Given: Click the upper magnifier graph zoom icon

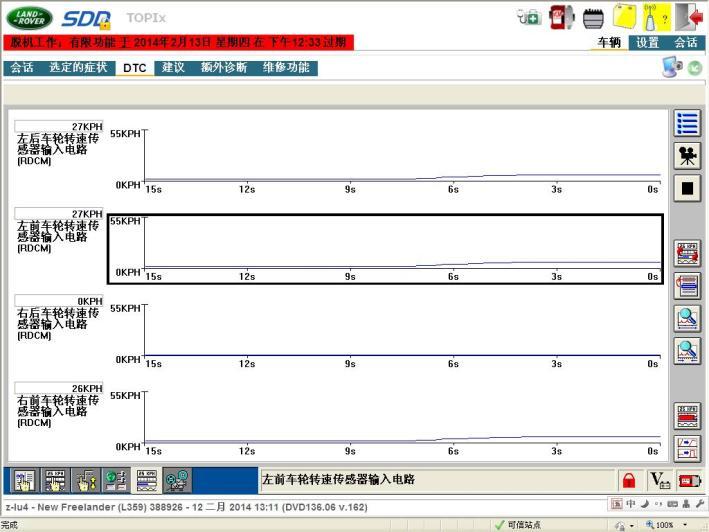Looking at the screenshot, I should [687, 318].
